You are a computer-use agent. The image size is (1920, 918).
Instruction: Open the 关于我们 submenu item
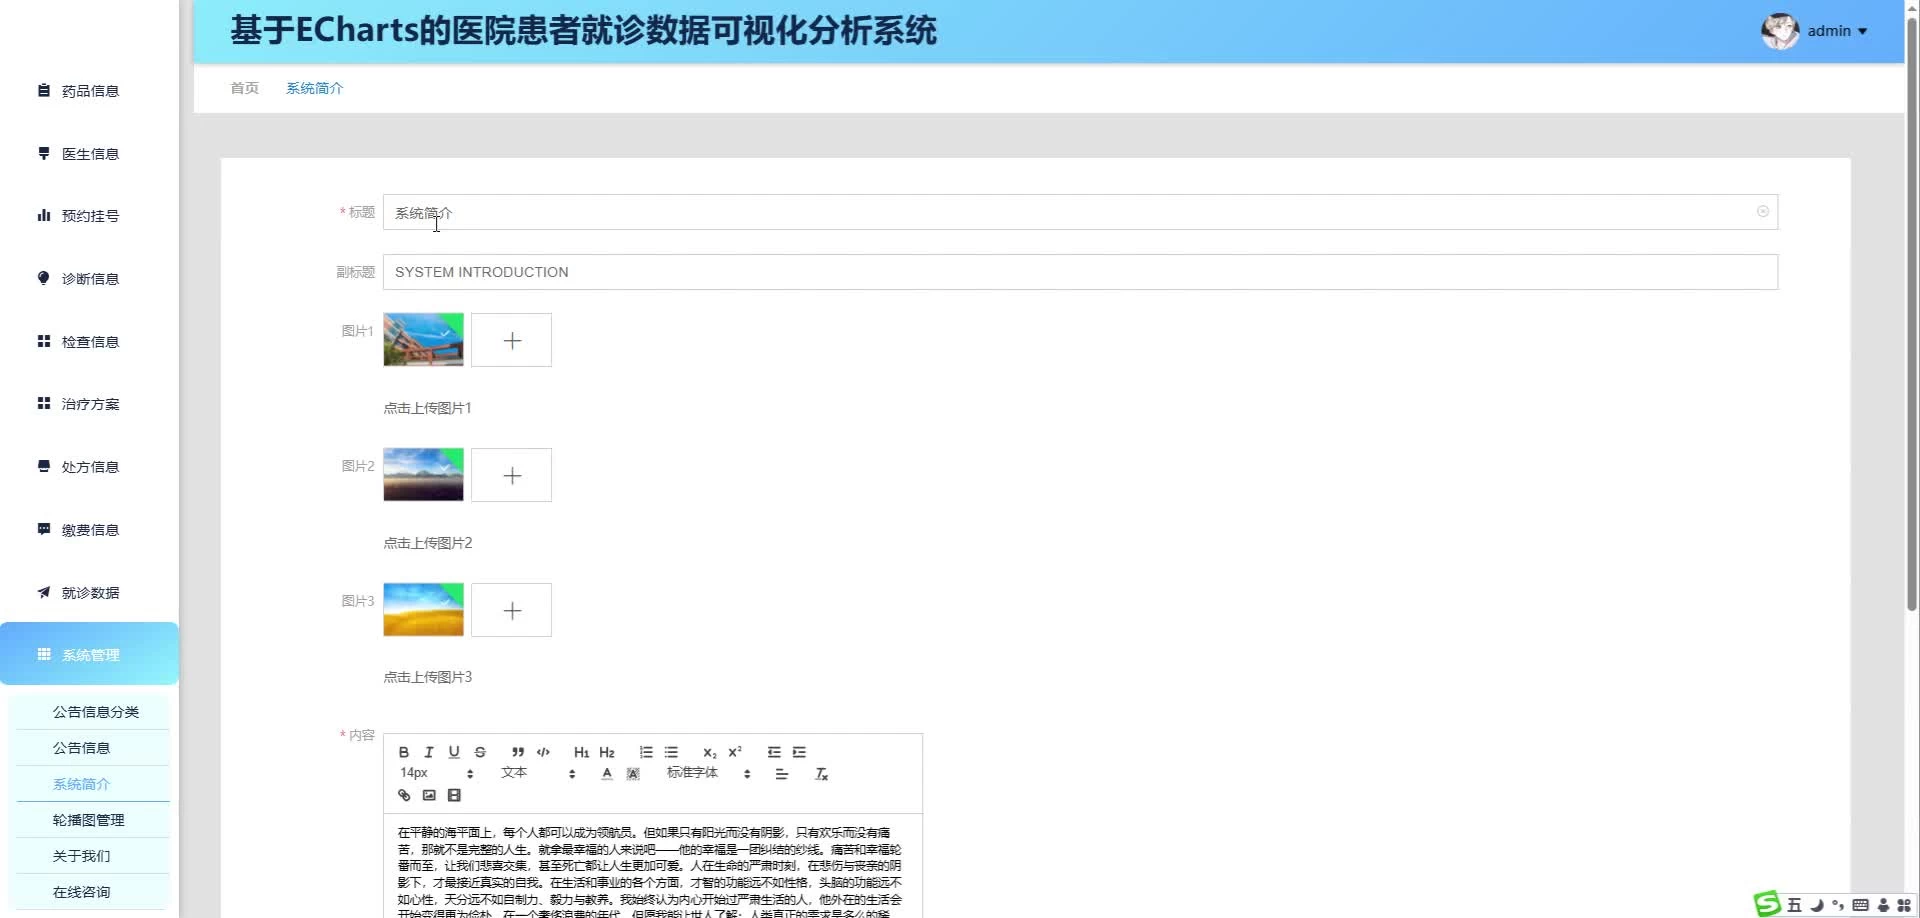(x=82, y=856)
